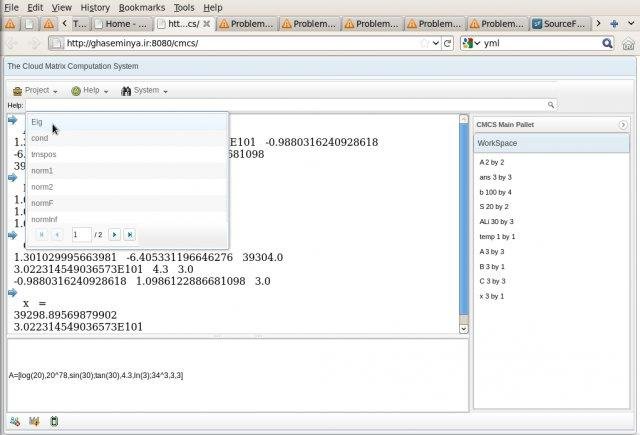Select variable S 20 by 2
Screen dimensions: 640x435
(x=494, y=207)
